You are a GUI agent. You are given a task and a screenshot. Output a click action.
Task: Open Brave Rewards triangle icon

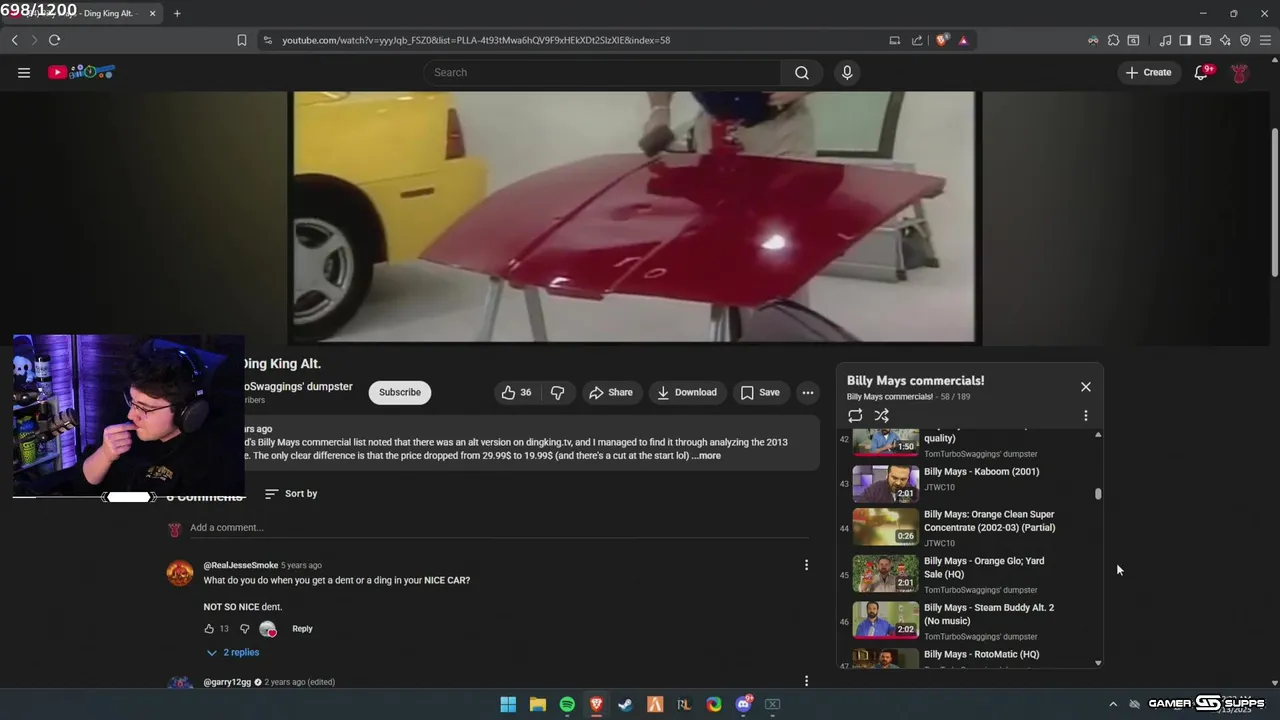[x=963, y=40]
